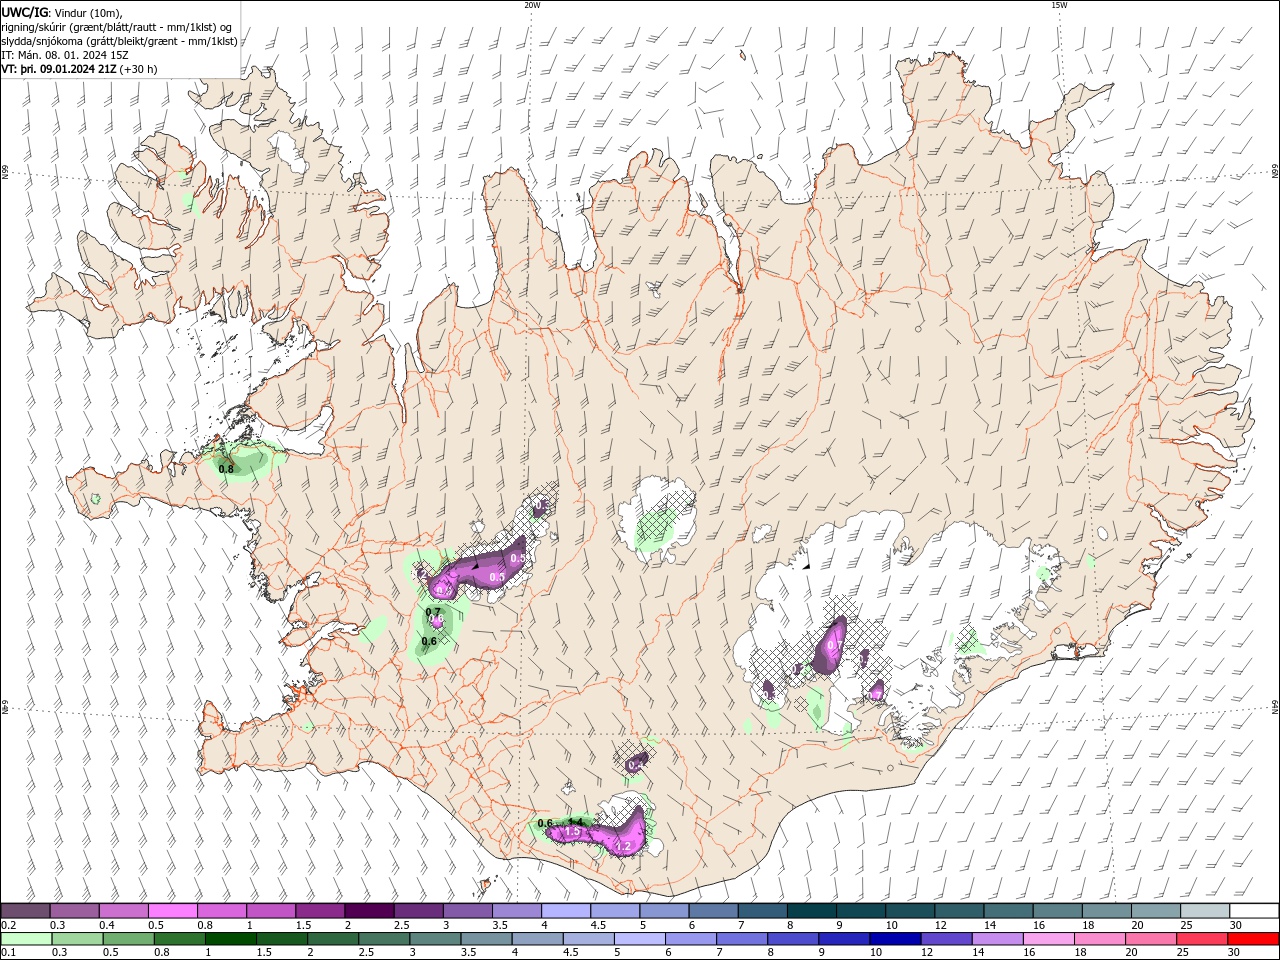
Task: Pick top-row swatch between 18 and 20
Action: click(1107, 911)
